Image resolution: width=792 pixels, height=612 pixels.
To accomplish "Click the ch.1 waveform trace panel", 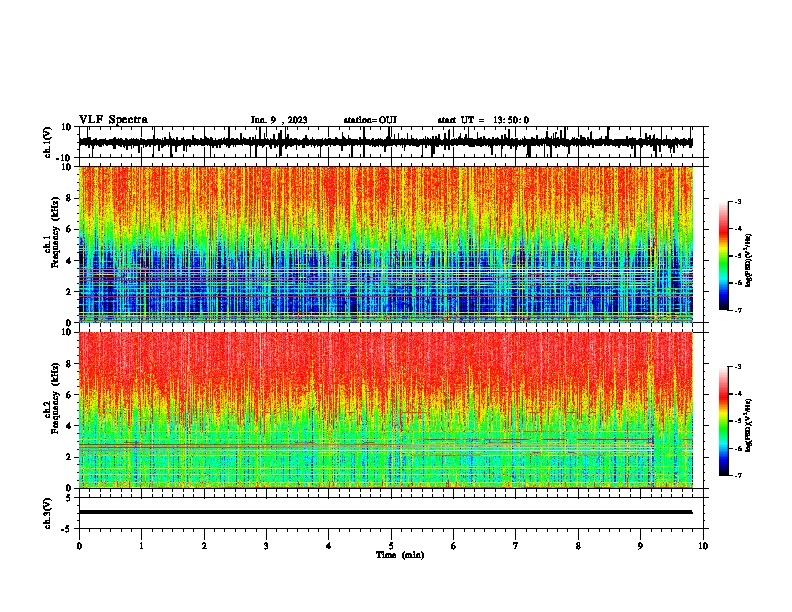I will [x=393, y=142].
